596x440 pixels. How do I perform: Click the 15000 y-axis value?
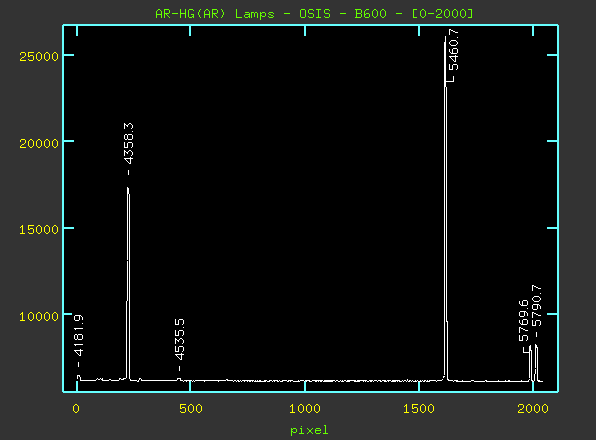pyautogui.click(x=39, y=229)
